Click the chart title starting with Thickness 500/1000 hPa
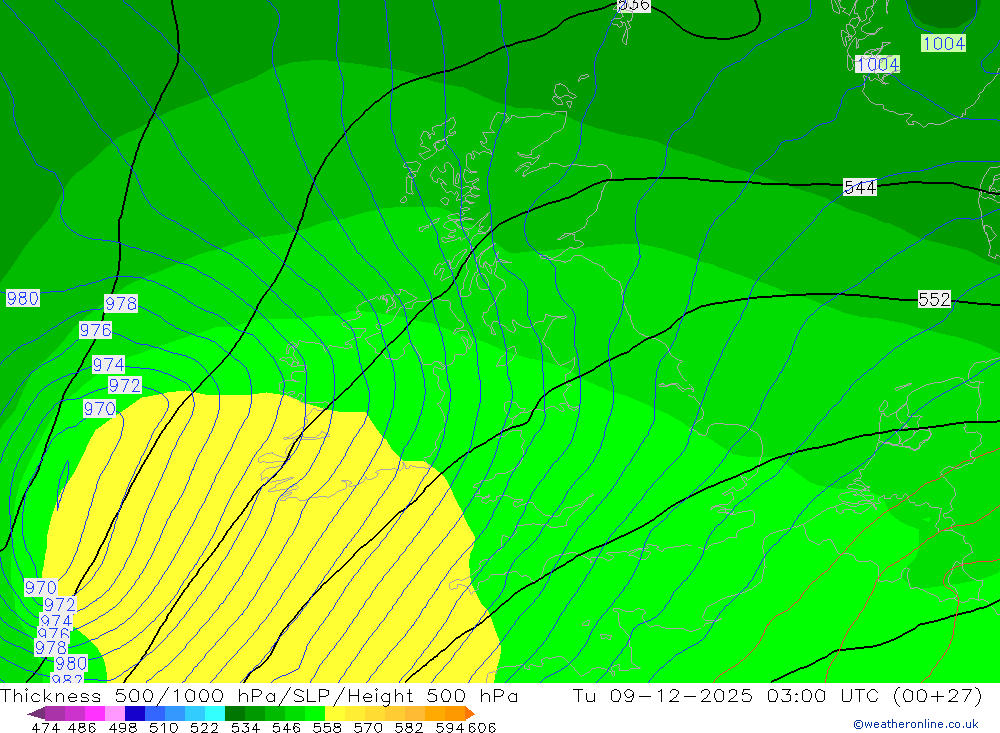 point(259,695)
